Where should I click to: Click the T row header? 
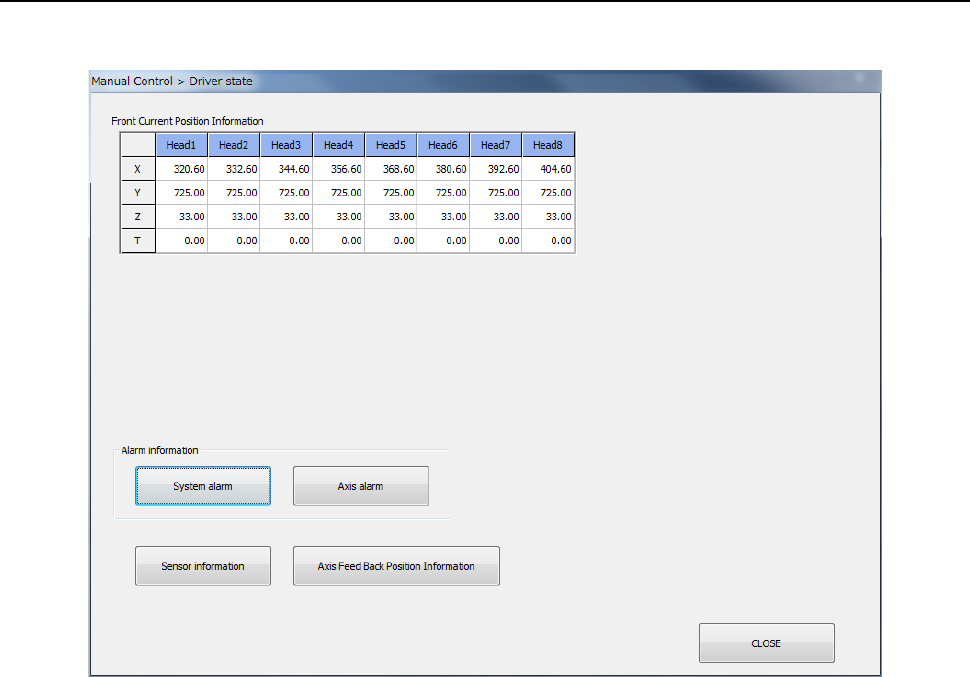coord(138,241)
